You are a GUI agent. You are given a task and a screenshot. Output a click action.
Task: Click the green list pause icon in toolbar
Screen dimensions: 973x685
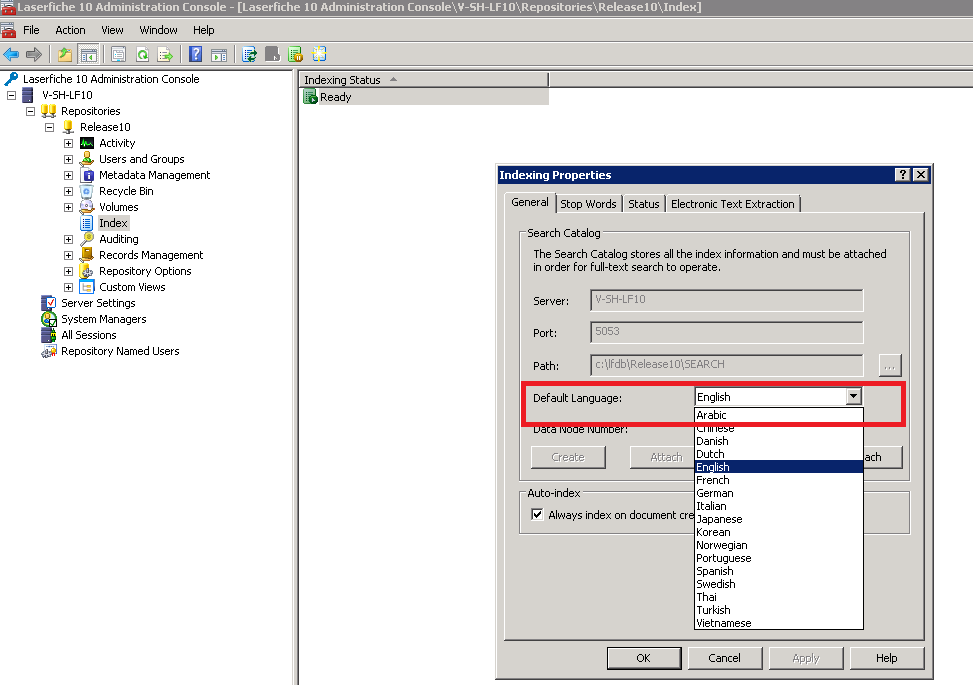click(295, 55)
